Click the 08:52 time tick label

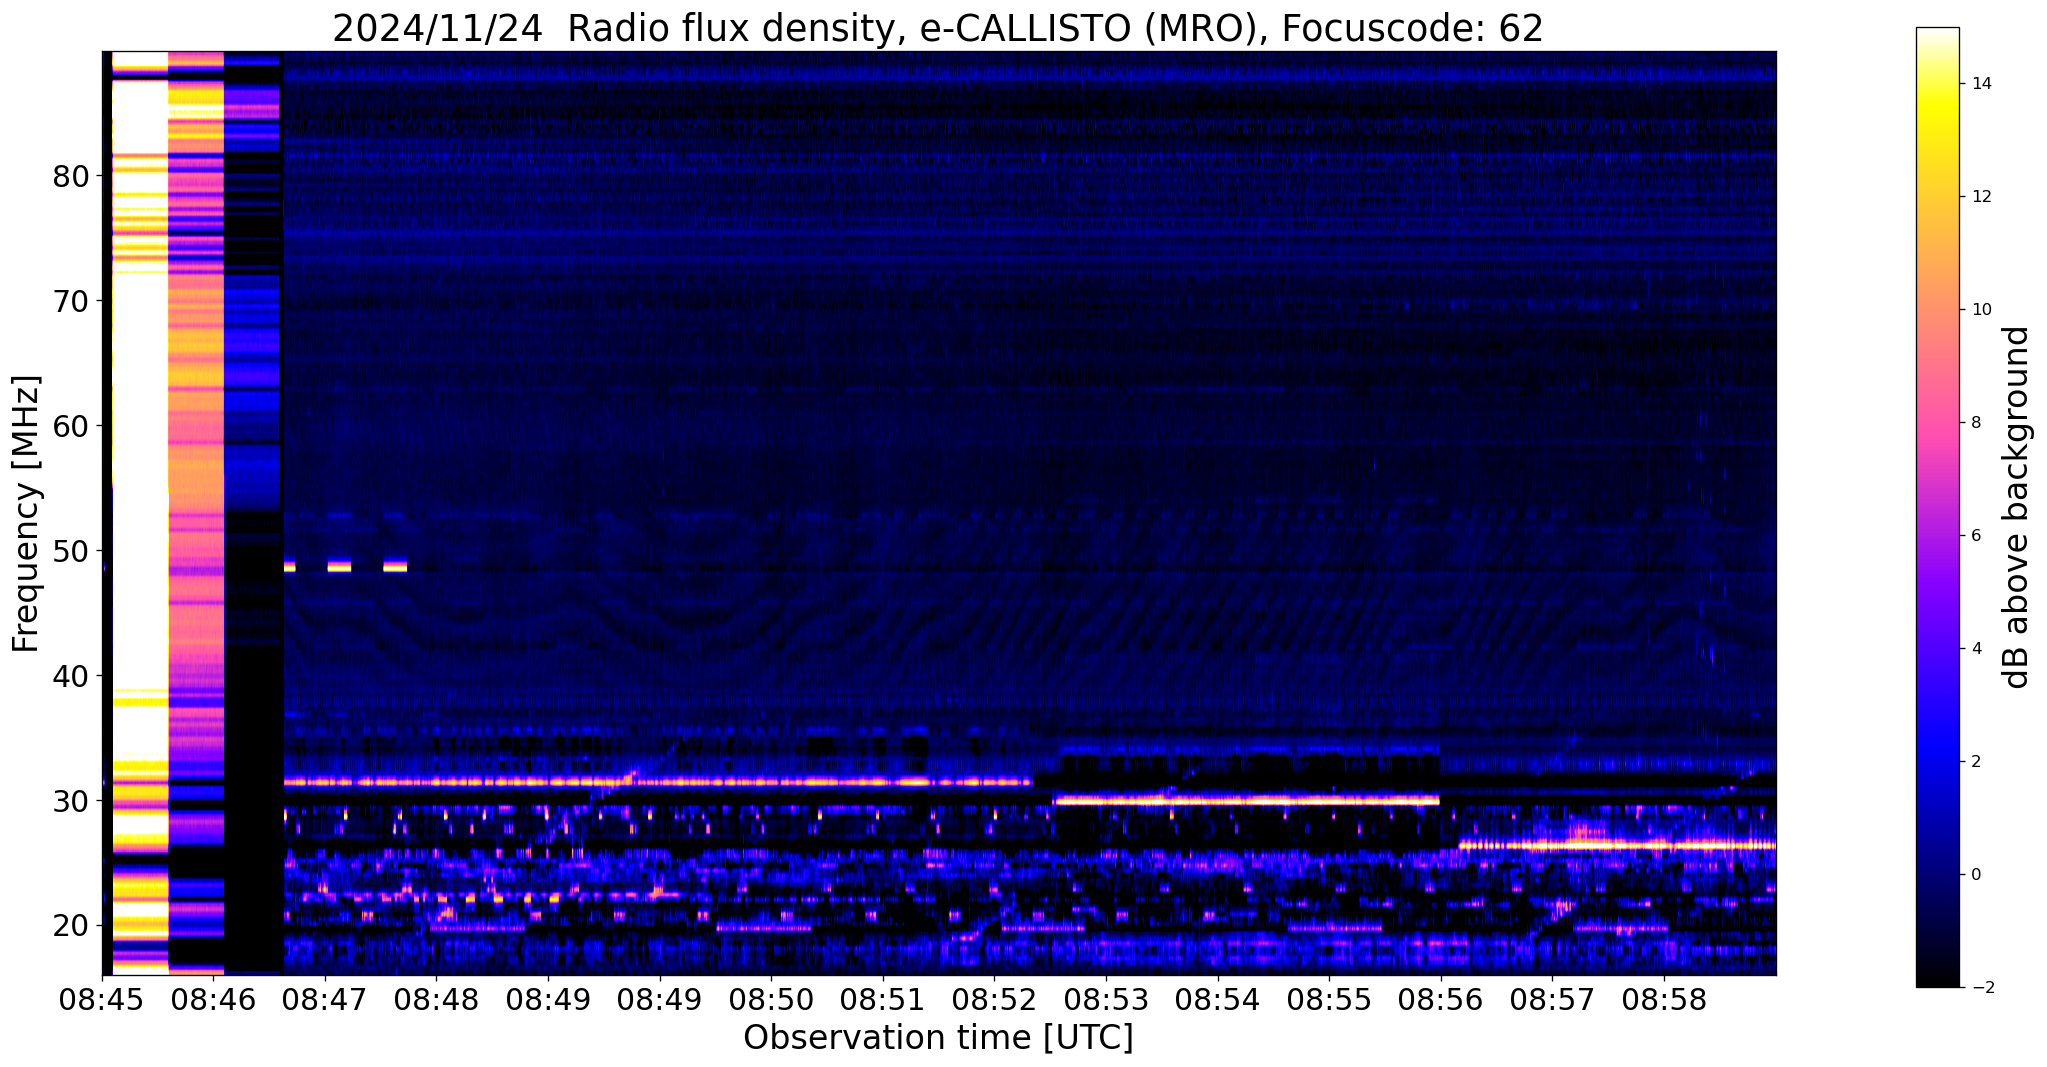point(994,1001)
